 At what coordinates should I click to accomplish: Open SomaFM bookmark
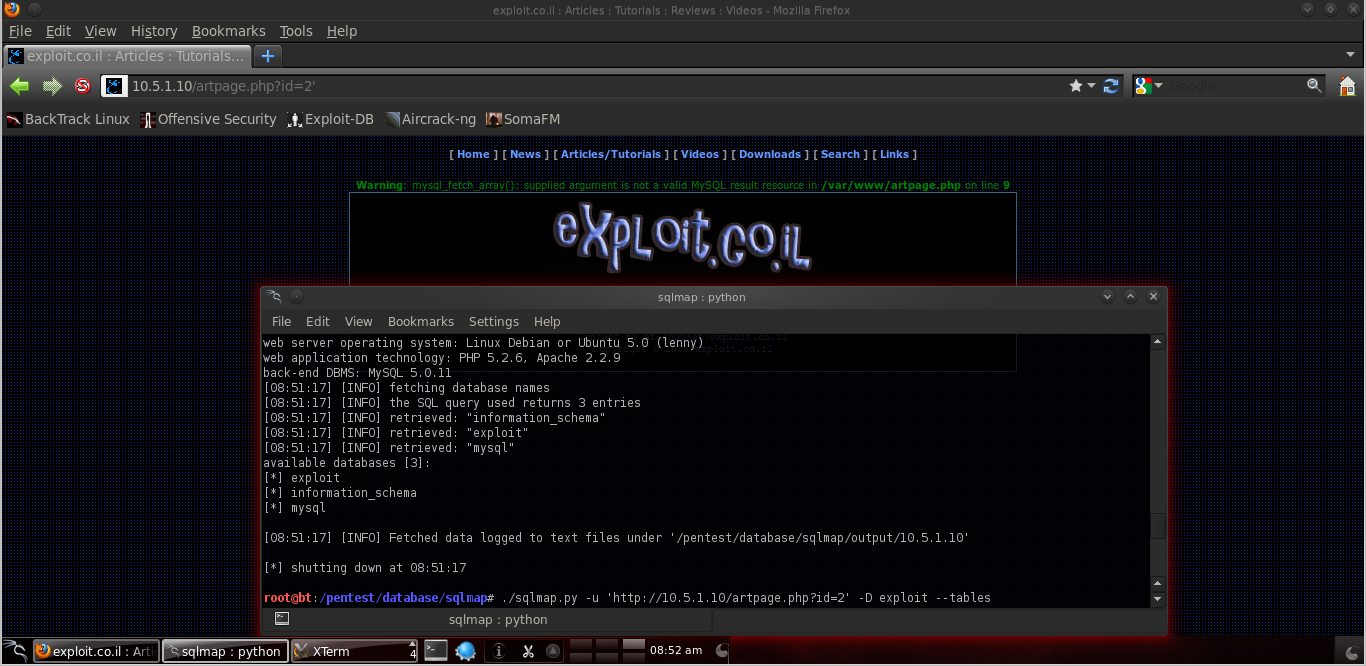coord(523,119)
